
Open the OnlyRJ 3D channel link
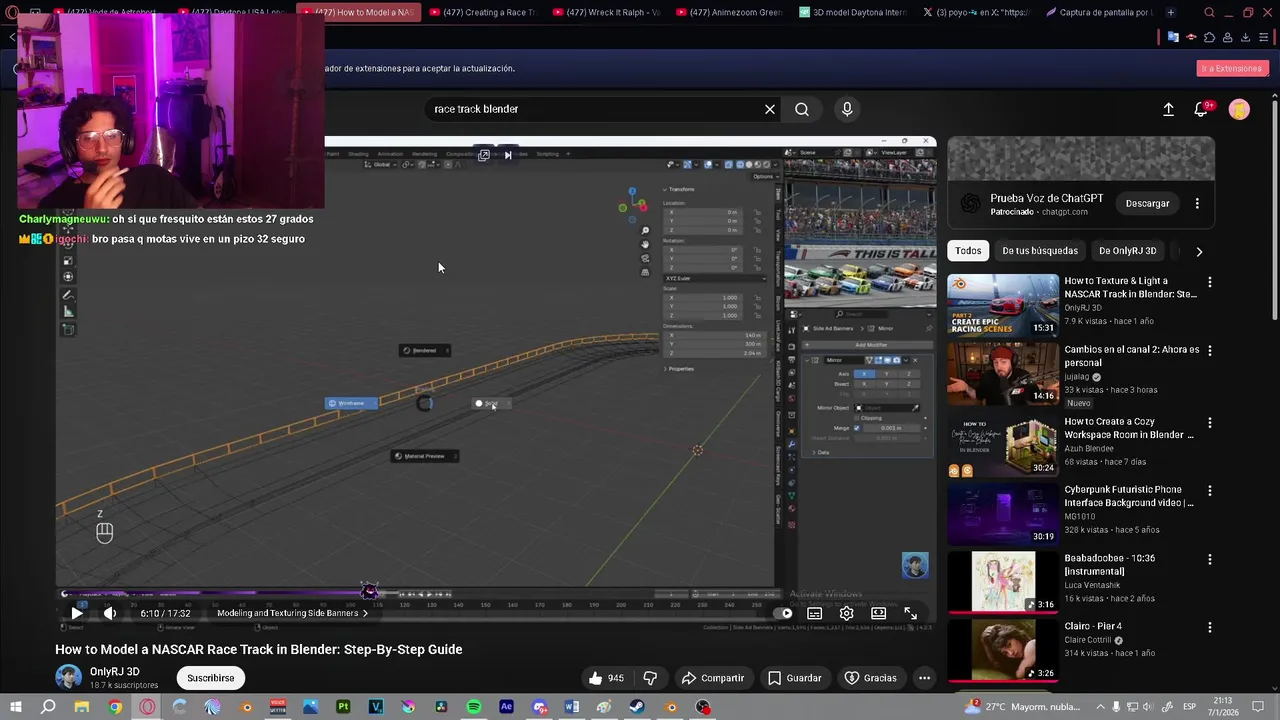tap(114, 672)
